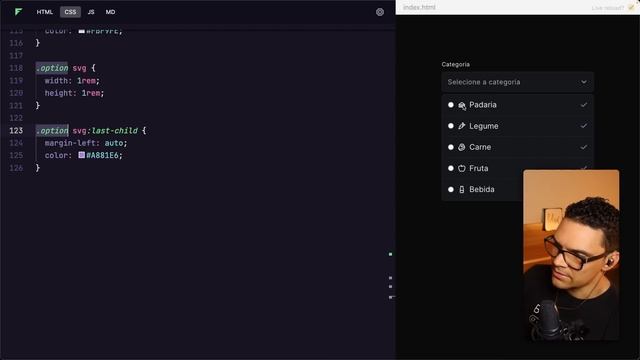
Task: Click the apple icon beside Fruta
Action: click(462, 168)
